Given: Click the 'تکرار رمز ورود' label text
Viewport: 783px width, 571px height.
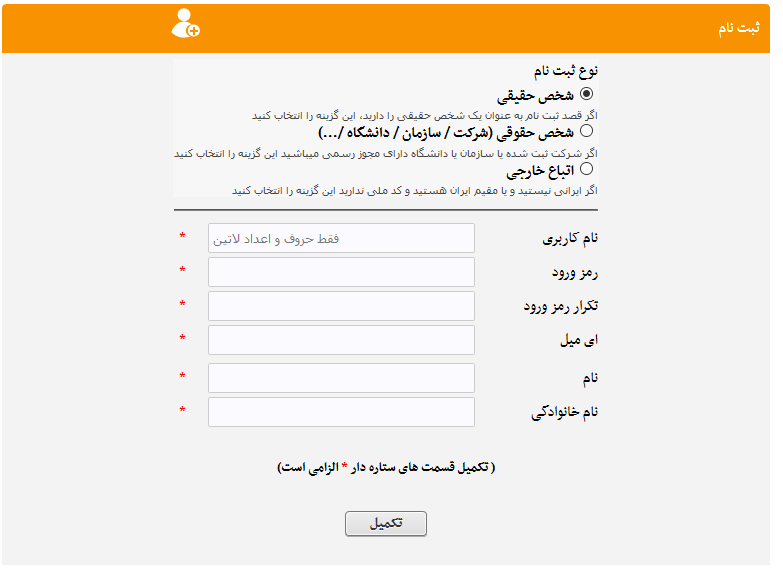Looking at the screenshot, I should coord(560,307).
